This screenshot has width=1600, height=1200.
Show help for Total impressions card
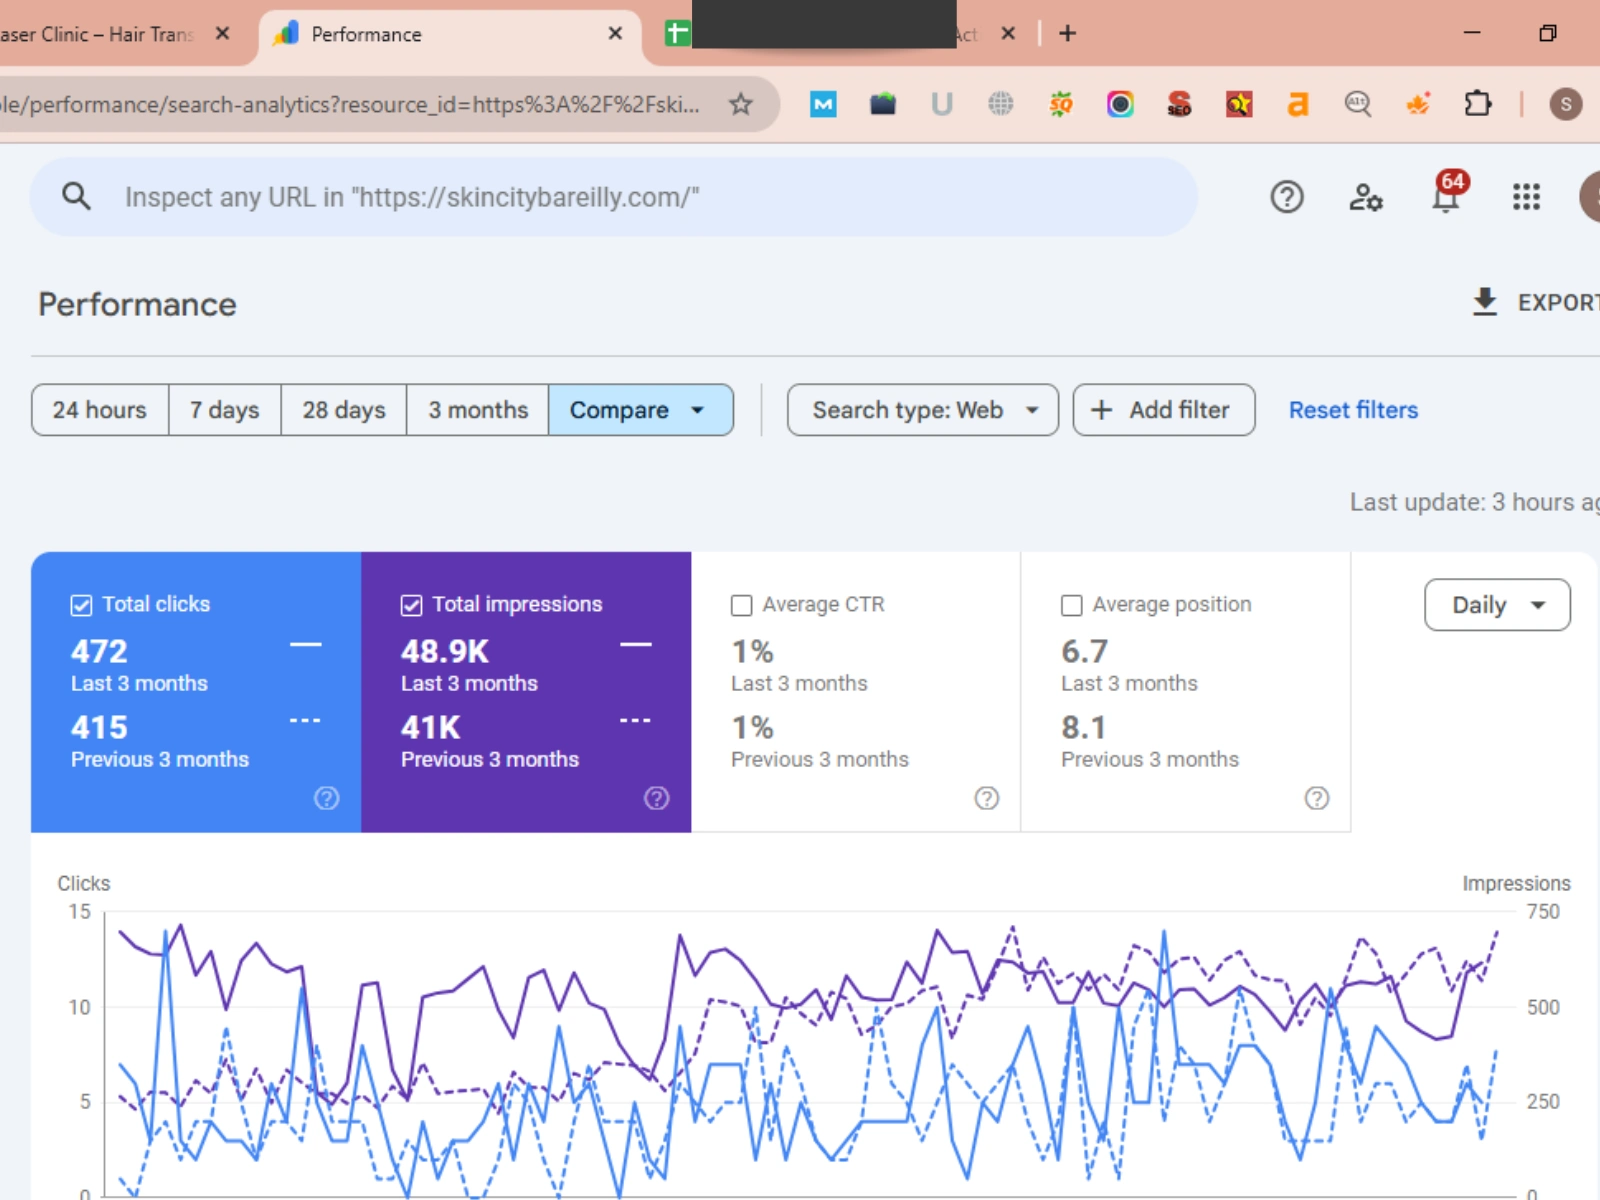pos(657,798)
